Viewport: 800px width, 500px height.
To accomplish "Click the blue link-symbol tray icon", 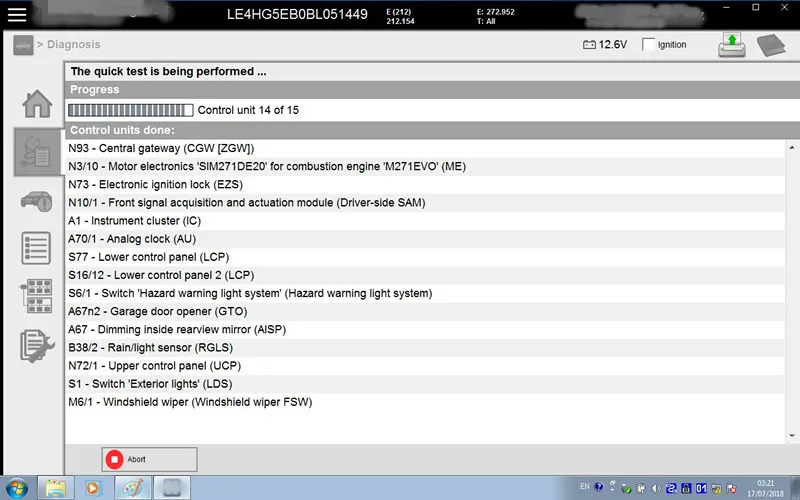I will point(671,488).
